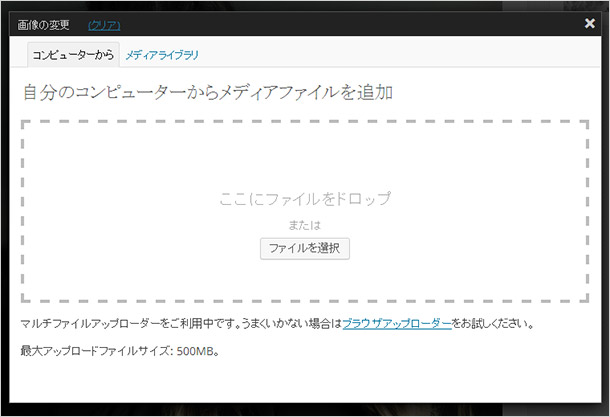Click the ここにファイルをドロップ drop zone text
The image size is (610, 417).
click(x=305, y=198)
